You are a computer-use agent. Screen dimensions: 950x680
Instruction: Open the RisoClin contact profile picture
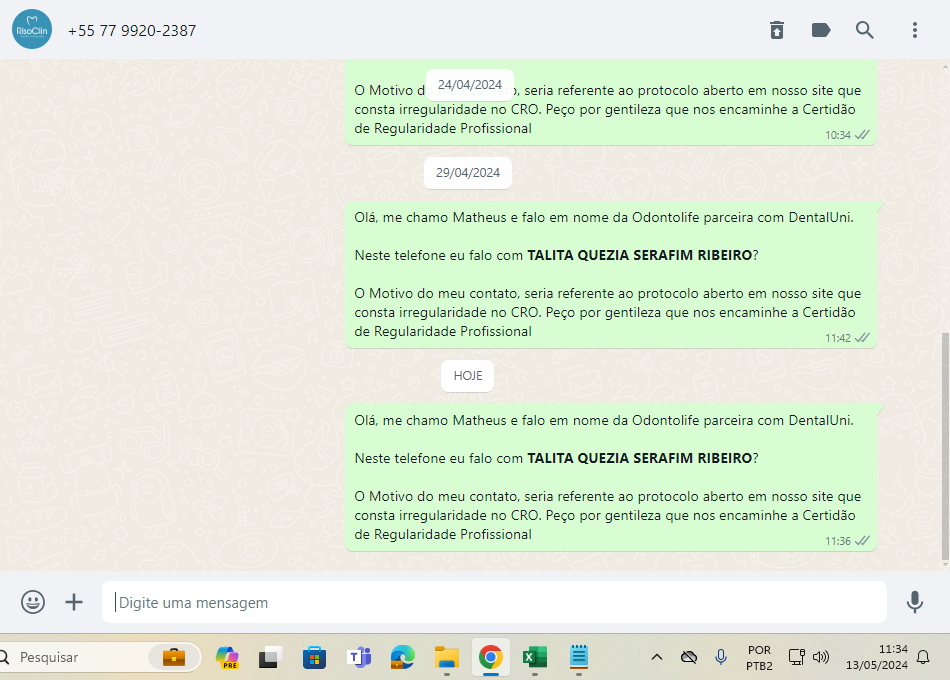pos(32,29)
